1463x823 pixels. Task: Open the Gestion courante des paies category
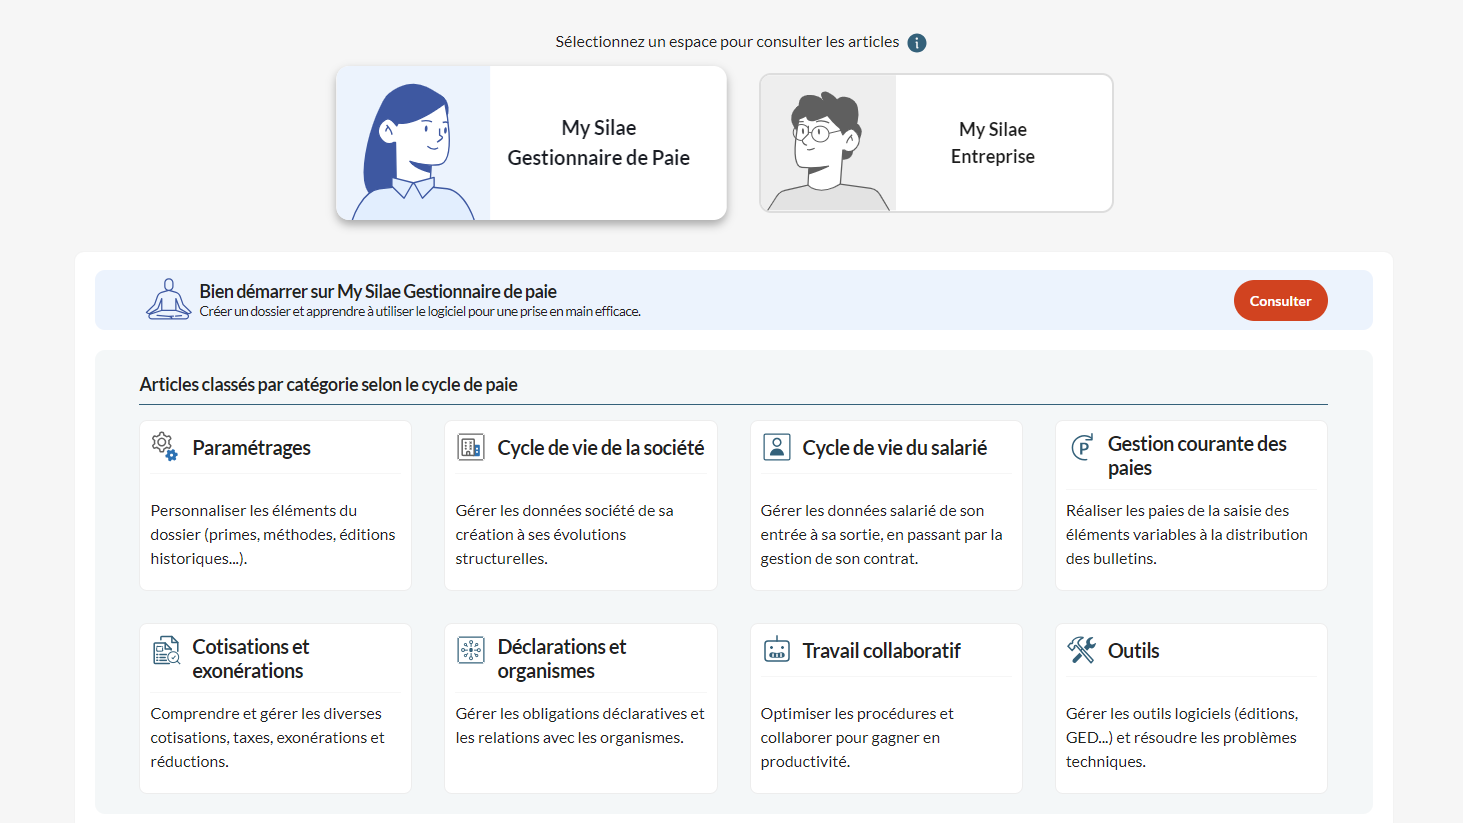pos(1190,505)
